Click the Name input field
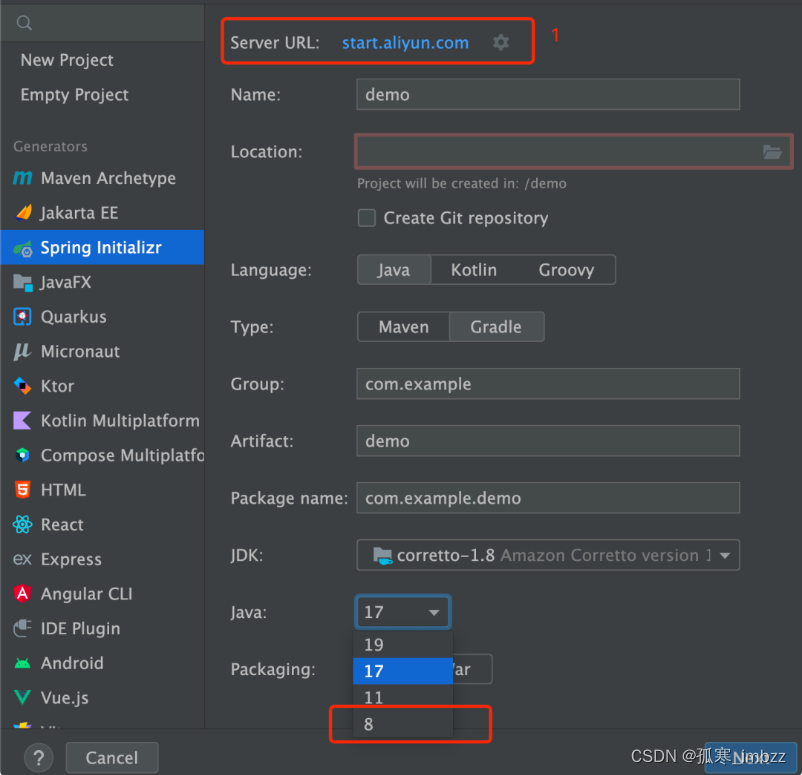The height and width of the screenshot is (775, 802). [x=548, y=95]
